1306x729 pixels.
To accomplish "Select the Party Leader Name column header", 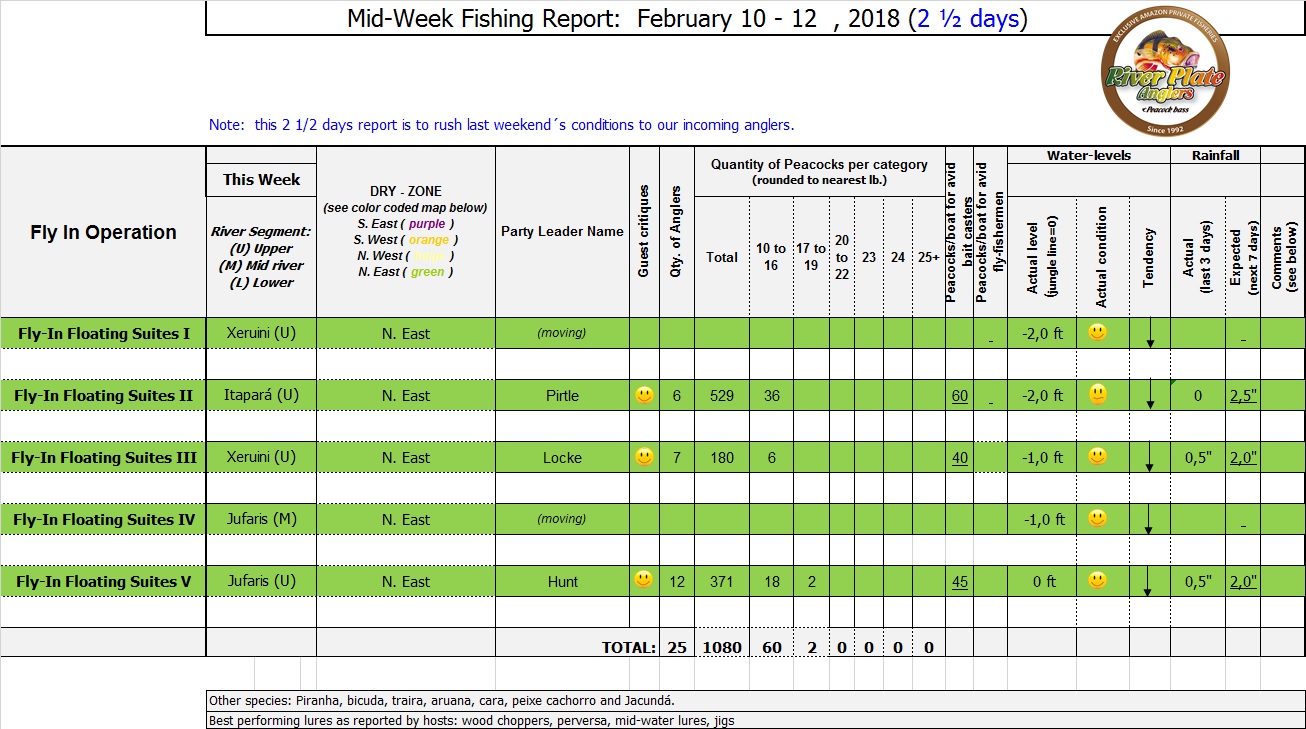I will (562, 231).
